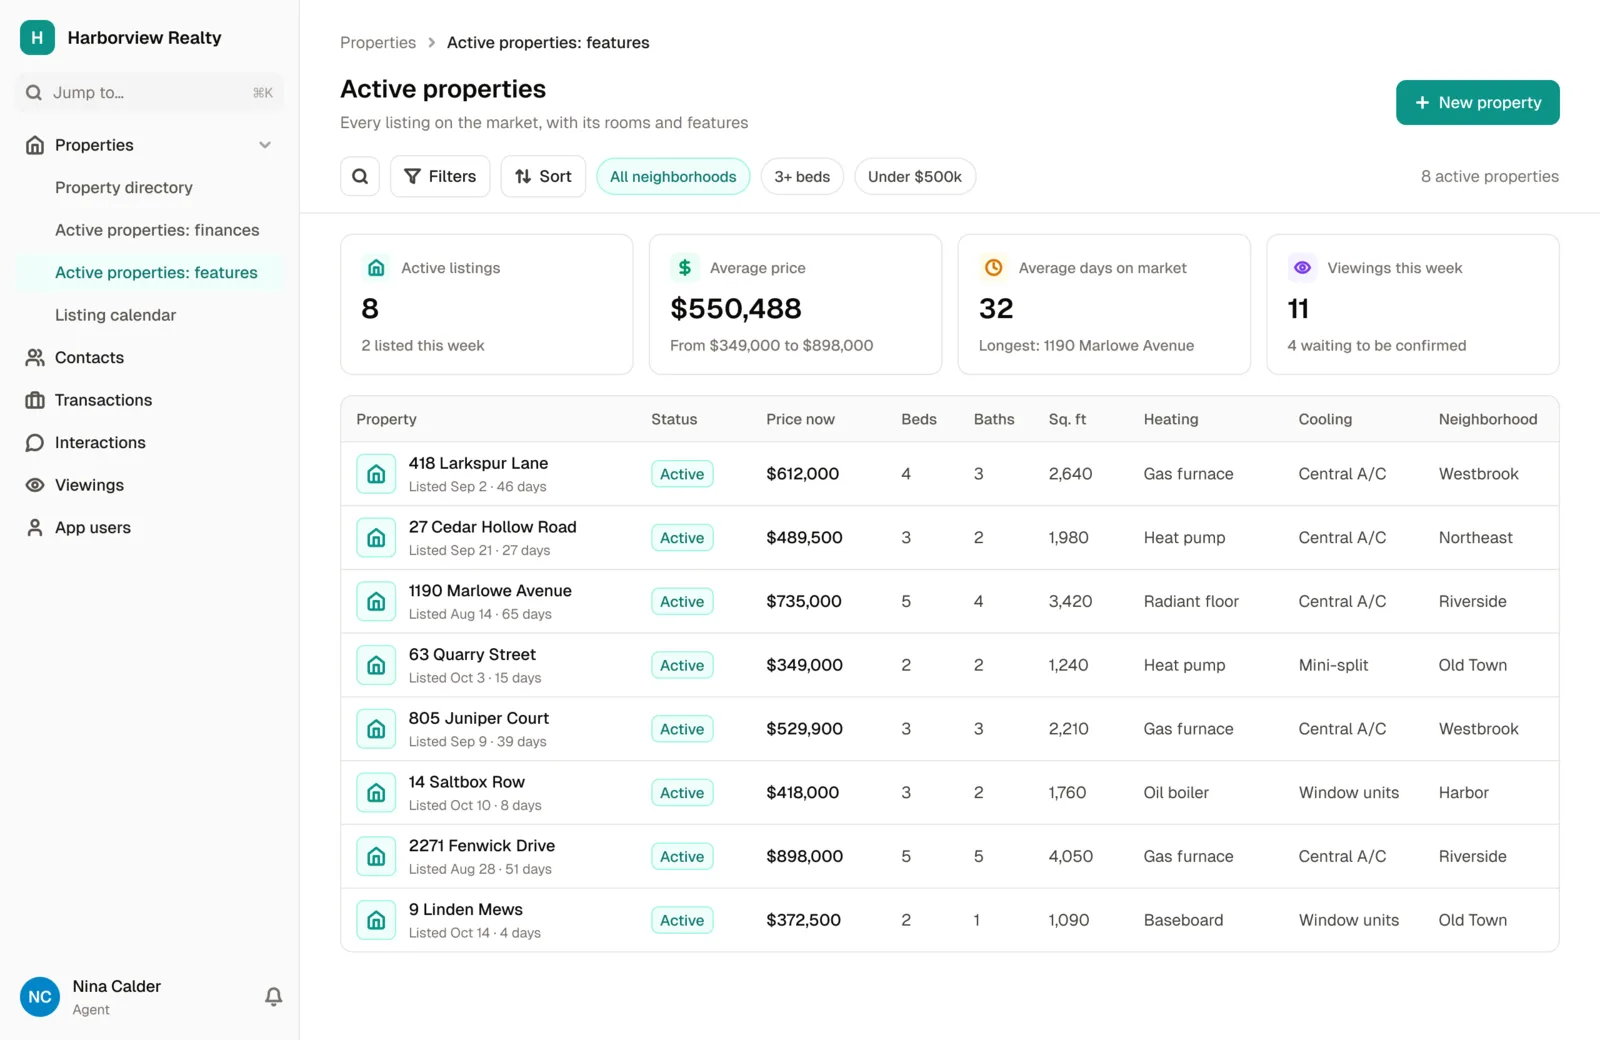
Task: Click the Properties breadcrumb link
Action: pos(378,42)
